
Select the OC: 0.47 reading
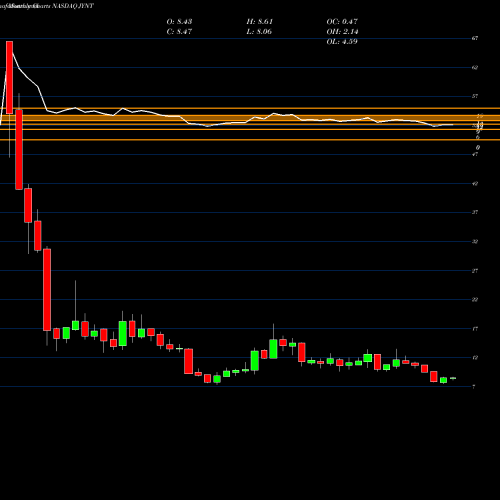click(x=342, y=22)
